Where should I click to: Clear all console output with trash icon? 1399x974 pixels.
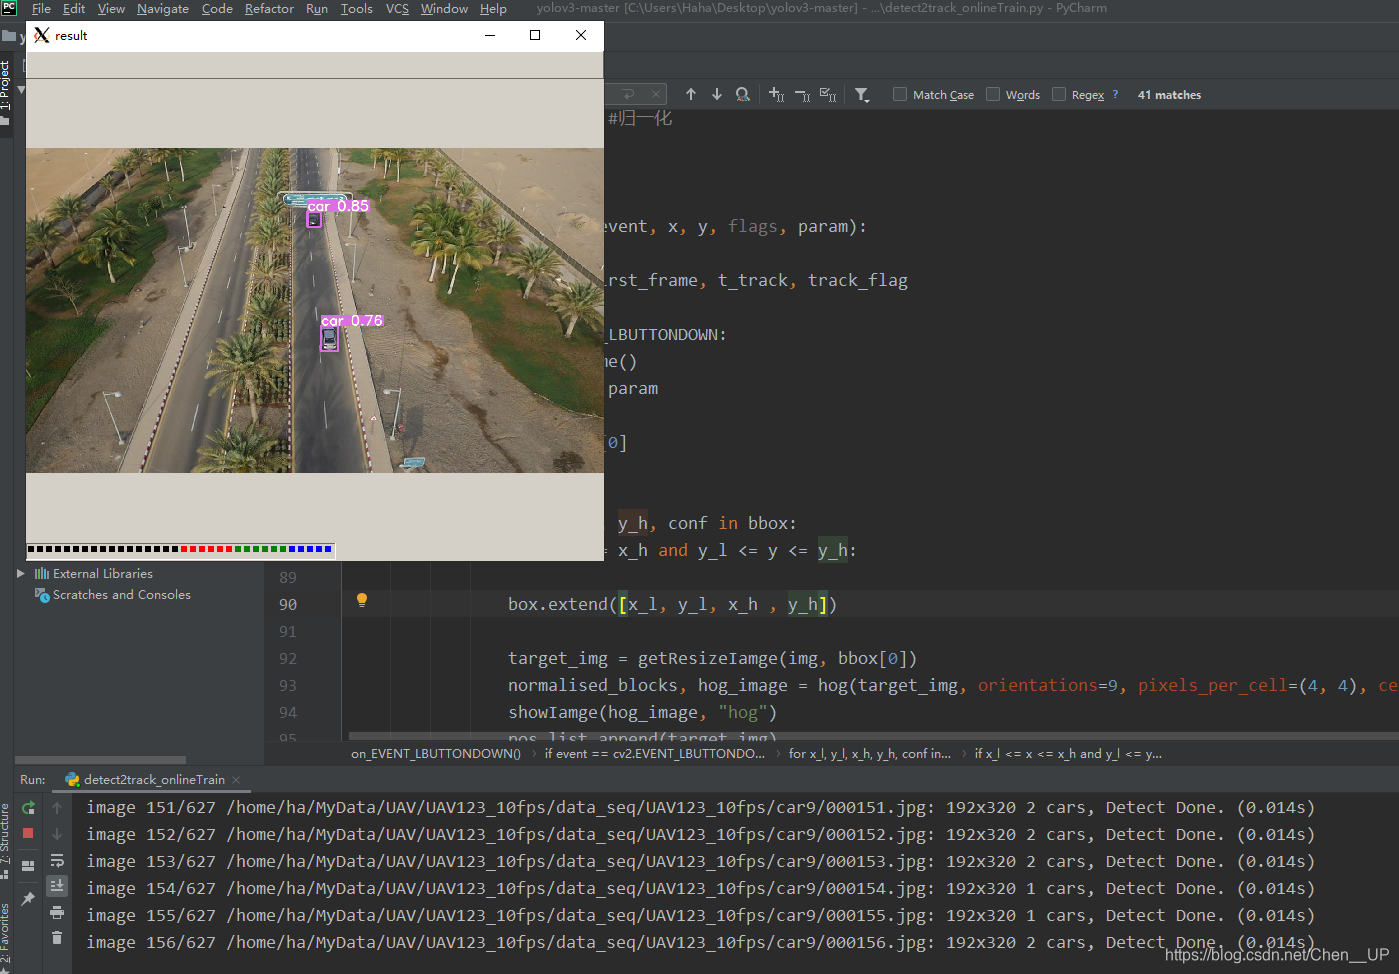coord(57,938)
